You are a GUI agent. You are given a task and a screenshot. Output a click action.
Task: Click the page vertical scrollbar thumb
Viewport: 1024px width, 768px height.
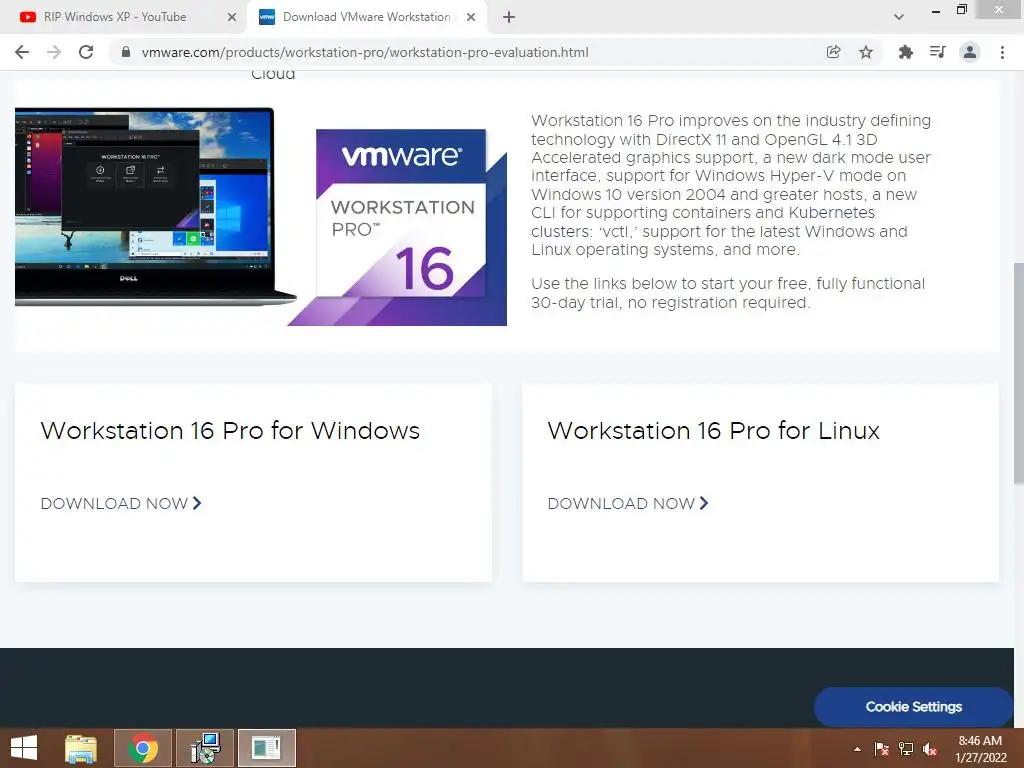click(1018, 372)
